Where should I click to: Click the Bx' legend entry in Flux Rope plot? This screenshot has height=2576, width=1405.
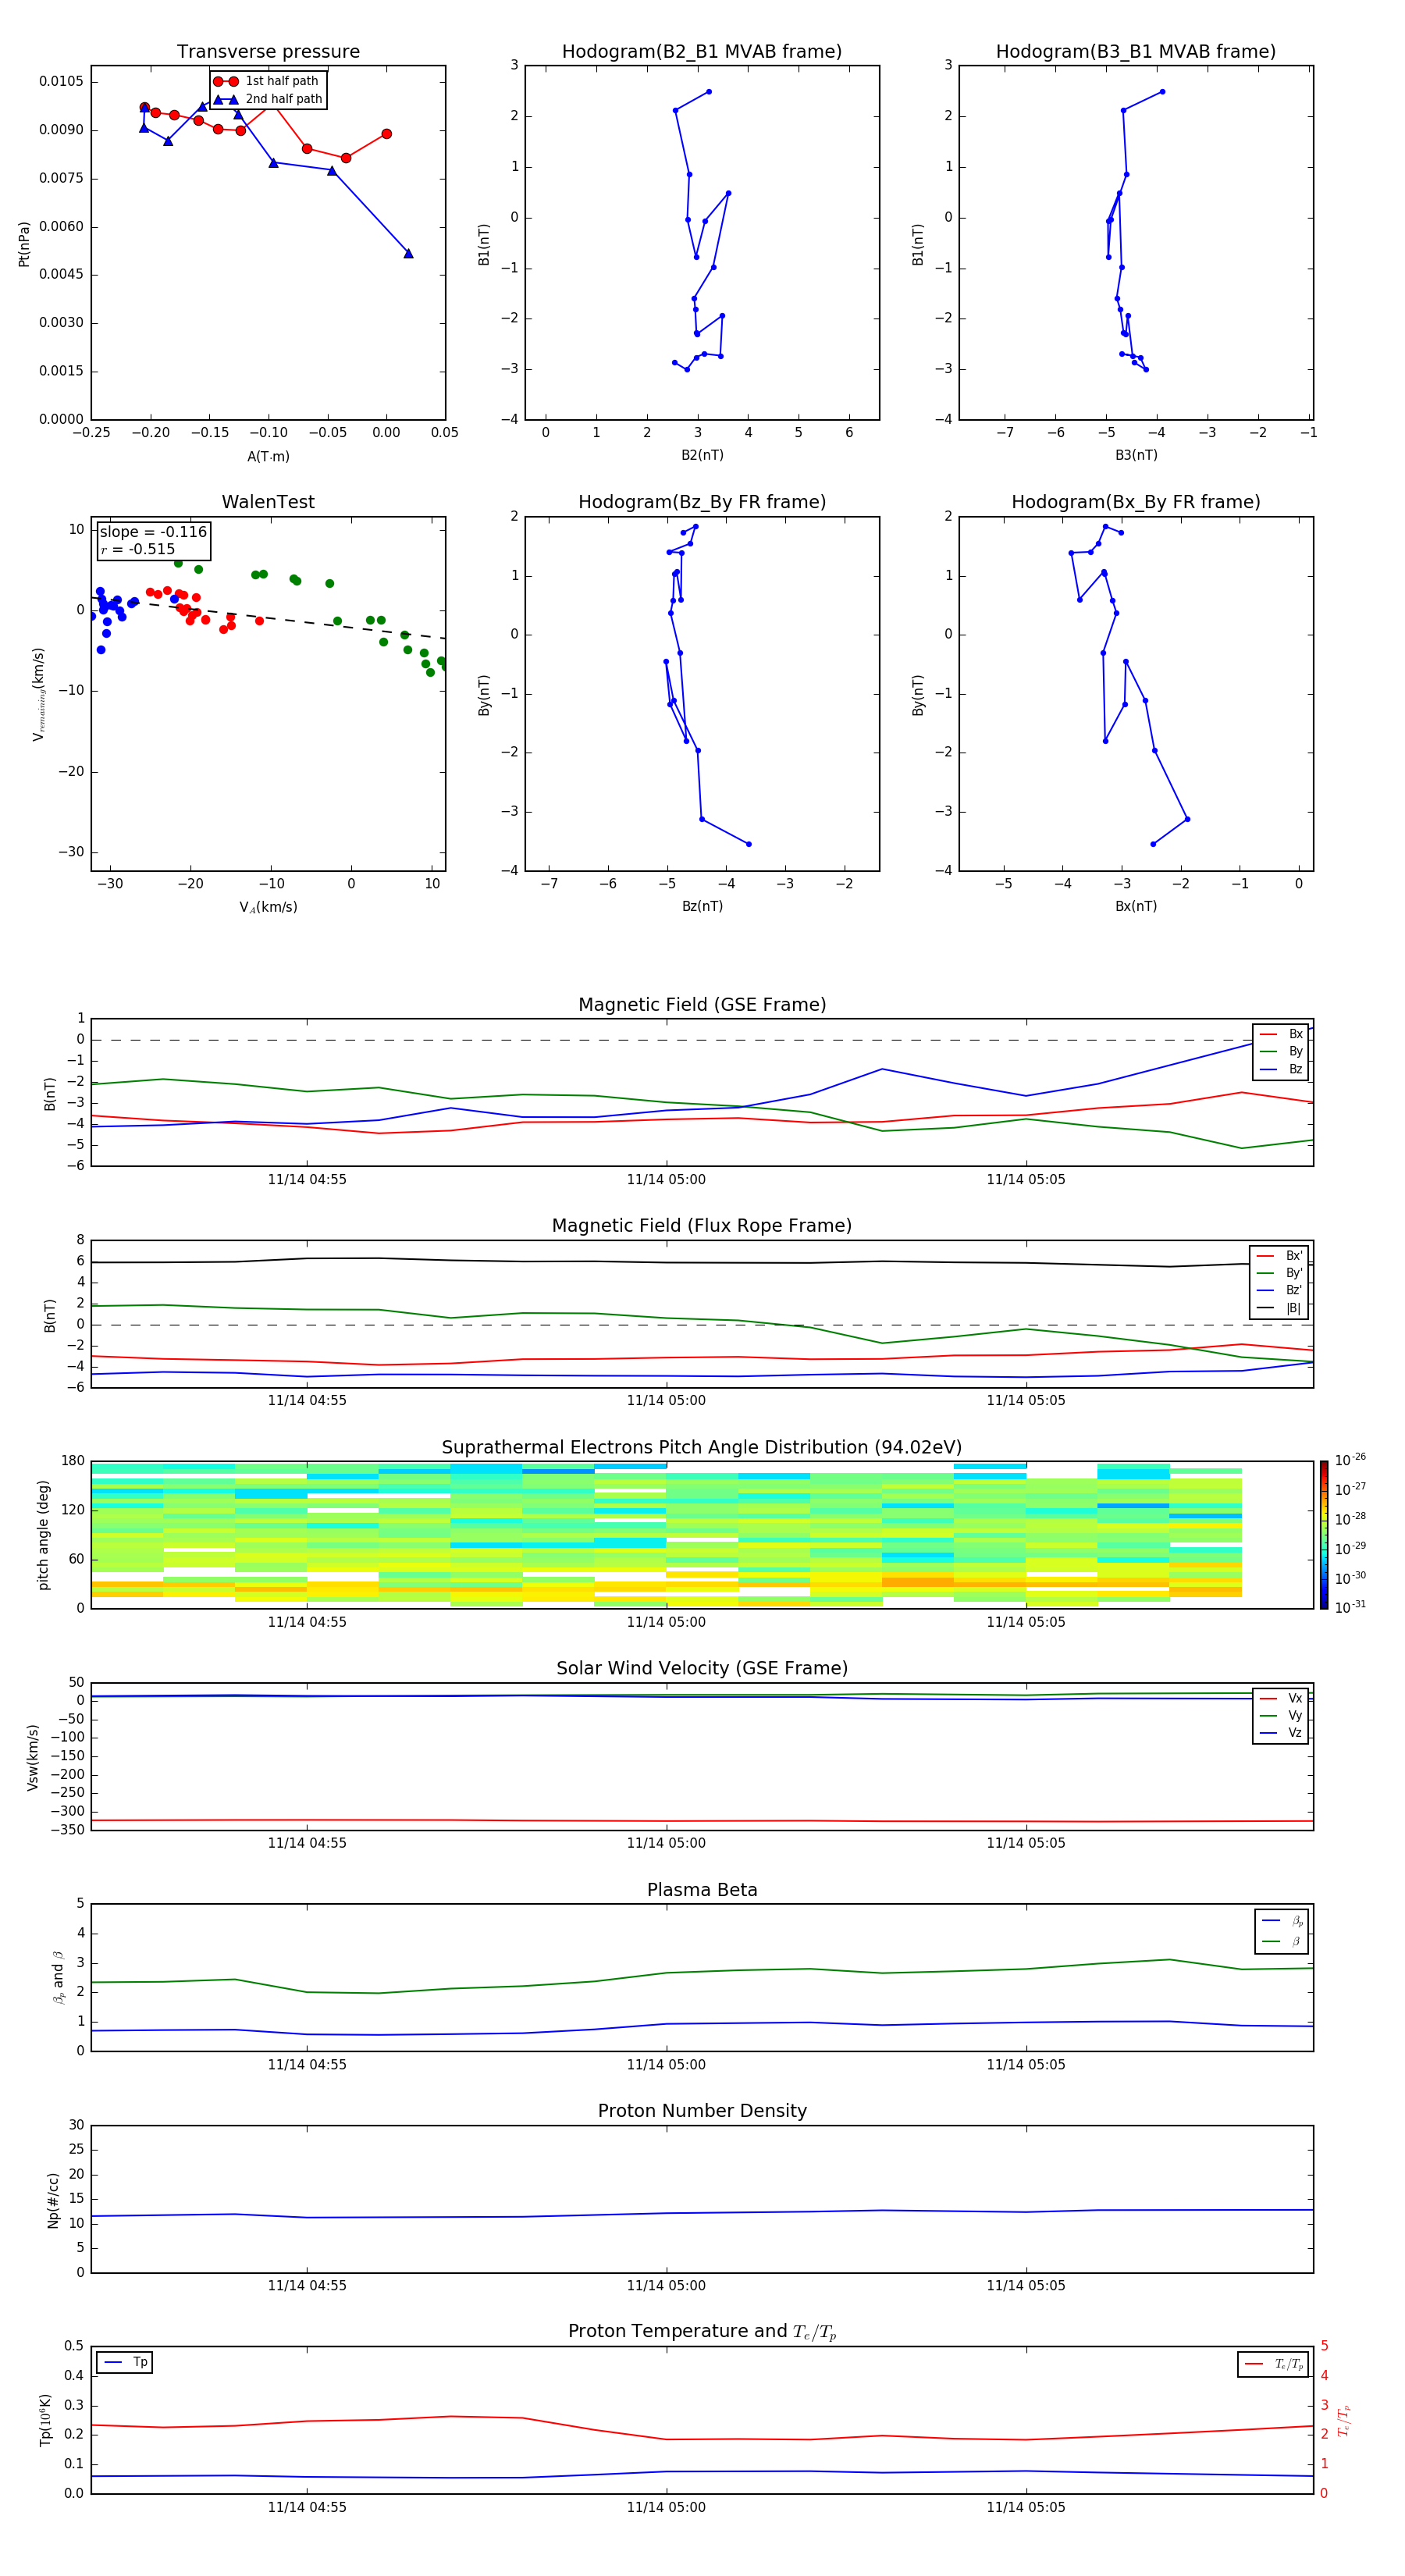click(x=1279, y=1256)
